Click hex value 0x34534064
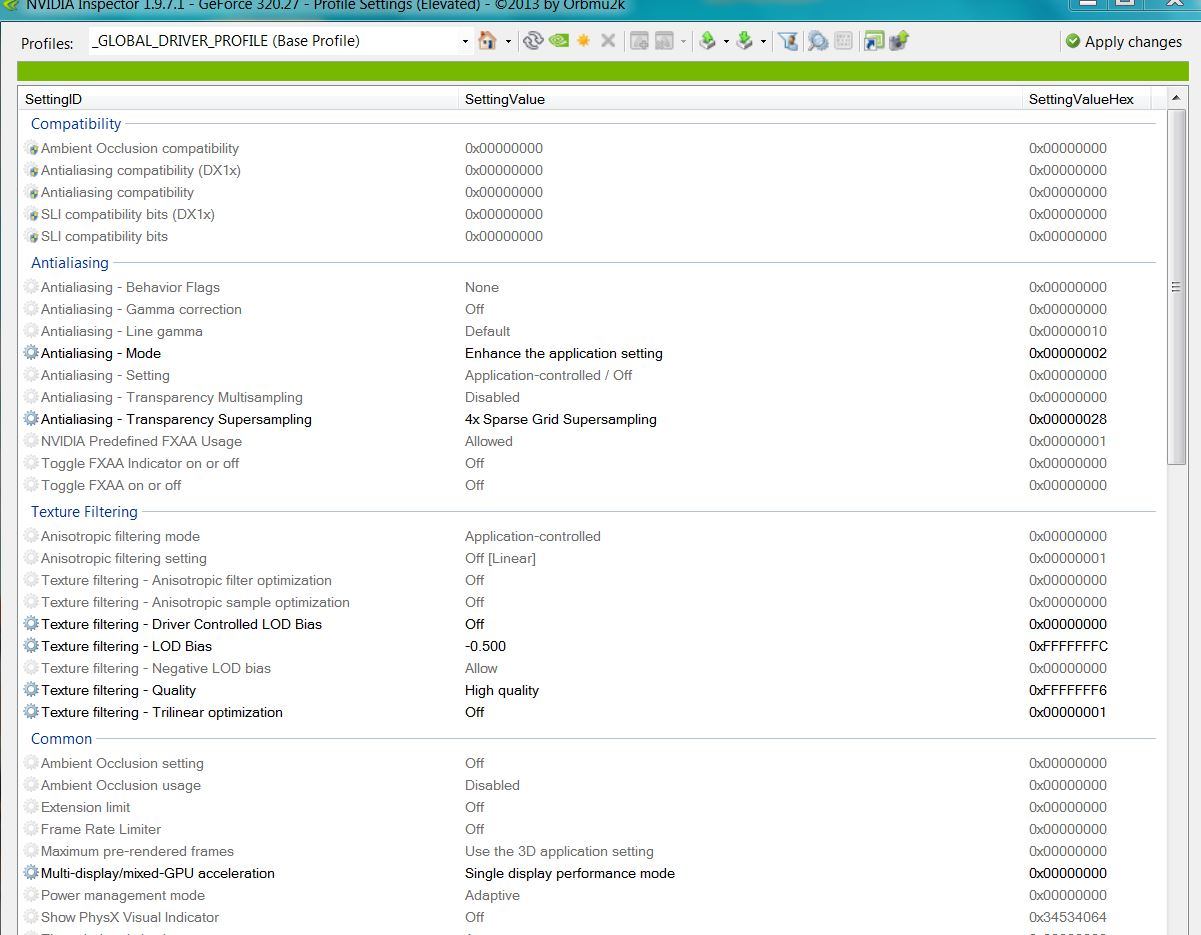The height and width of the screenshot is (935, 1201). [1068, 917]
